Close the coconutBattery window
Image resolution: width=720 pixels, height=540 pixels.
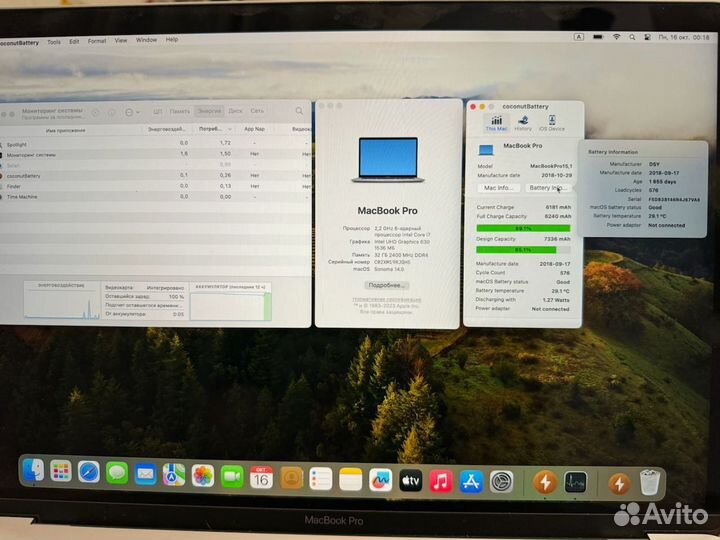click(x=473, y=107)
